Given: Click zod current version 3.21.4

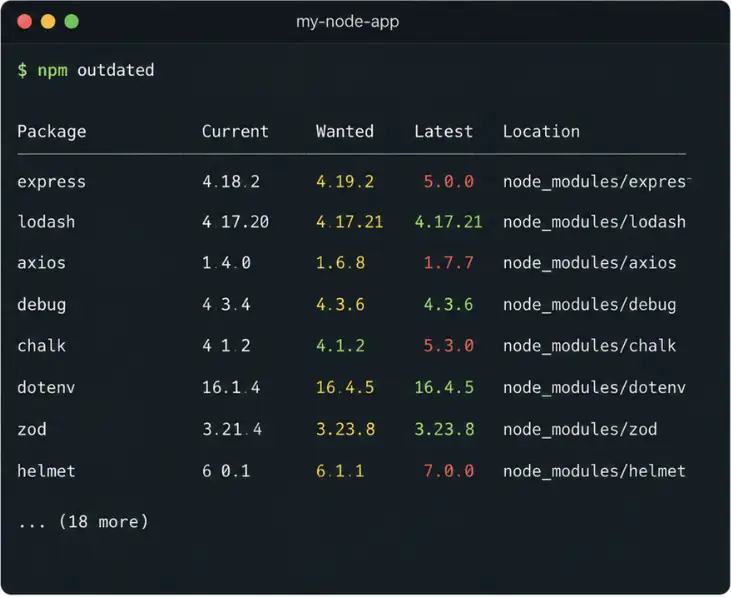Looking at the screenshot, I should click(x=232, y=429).
